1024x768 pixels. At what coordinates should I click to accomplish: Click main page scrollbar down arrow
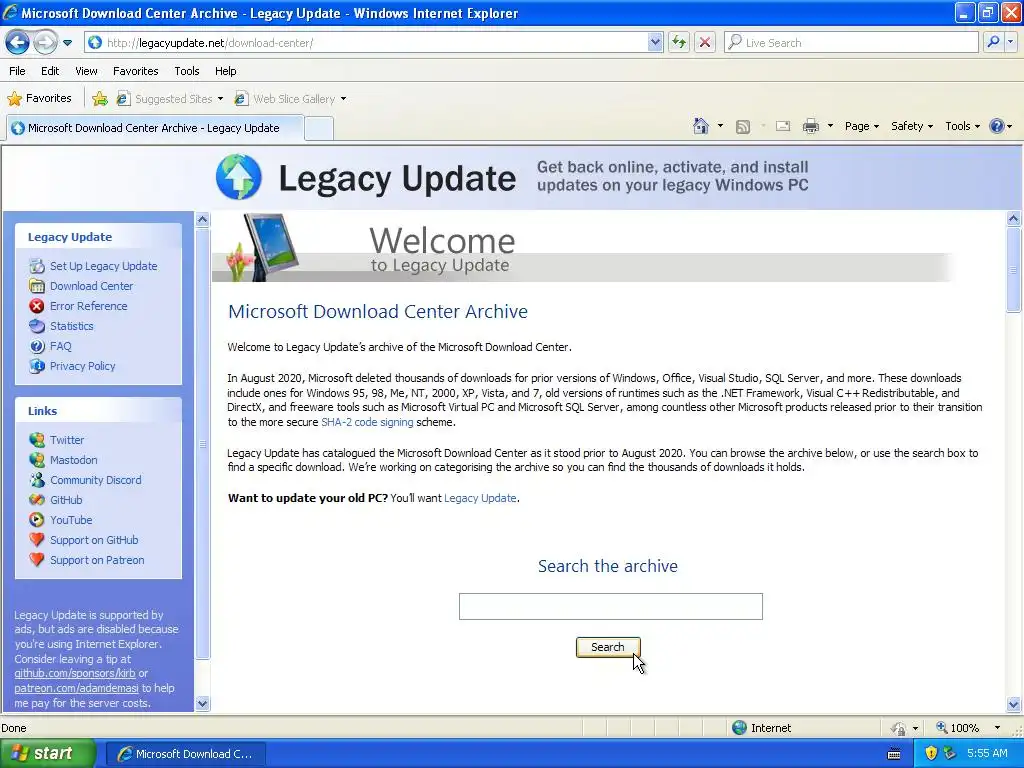[1014, 704]
